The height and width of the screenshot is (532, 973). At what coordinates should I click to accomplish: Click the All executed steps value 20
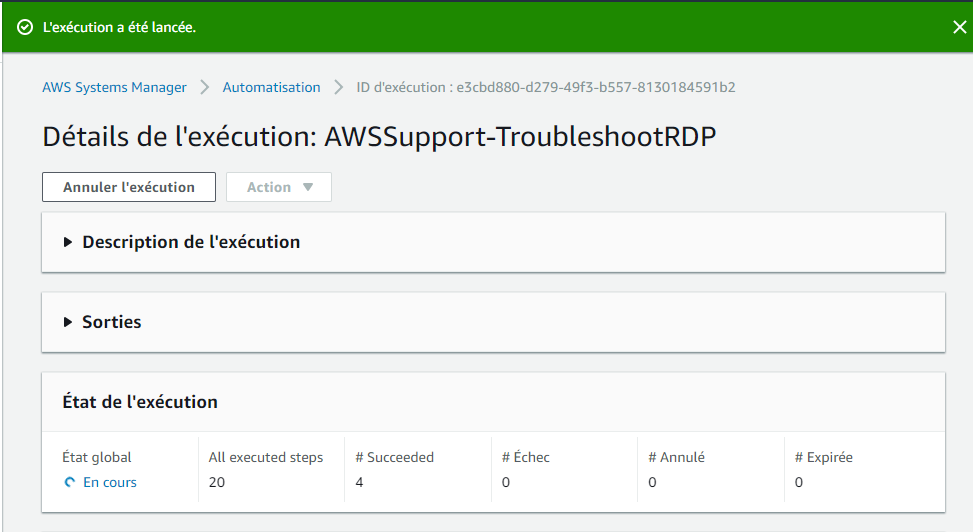tap(217, 482)
